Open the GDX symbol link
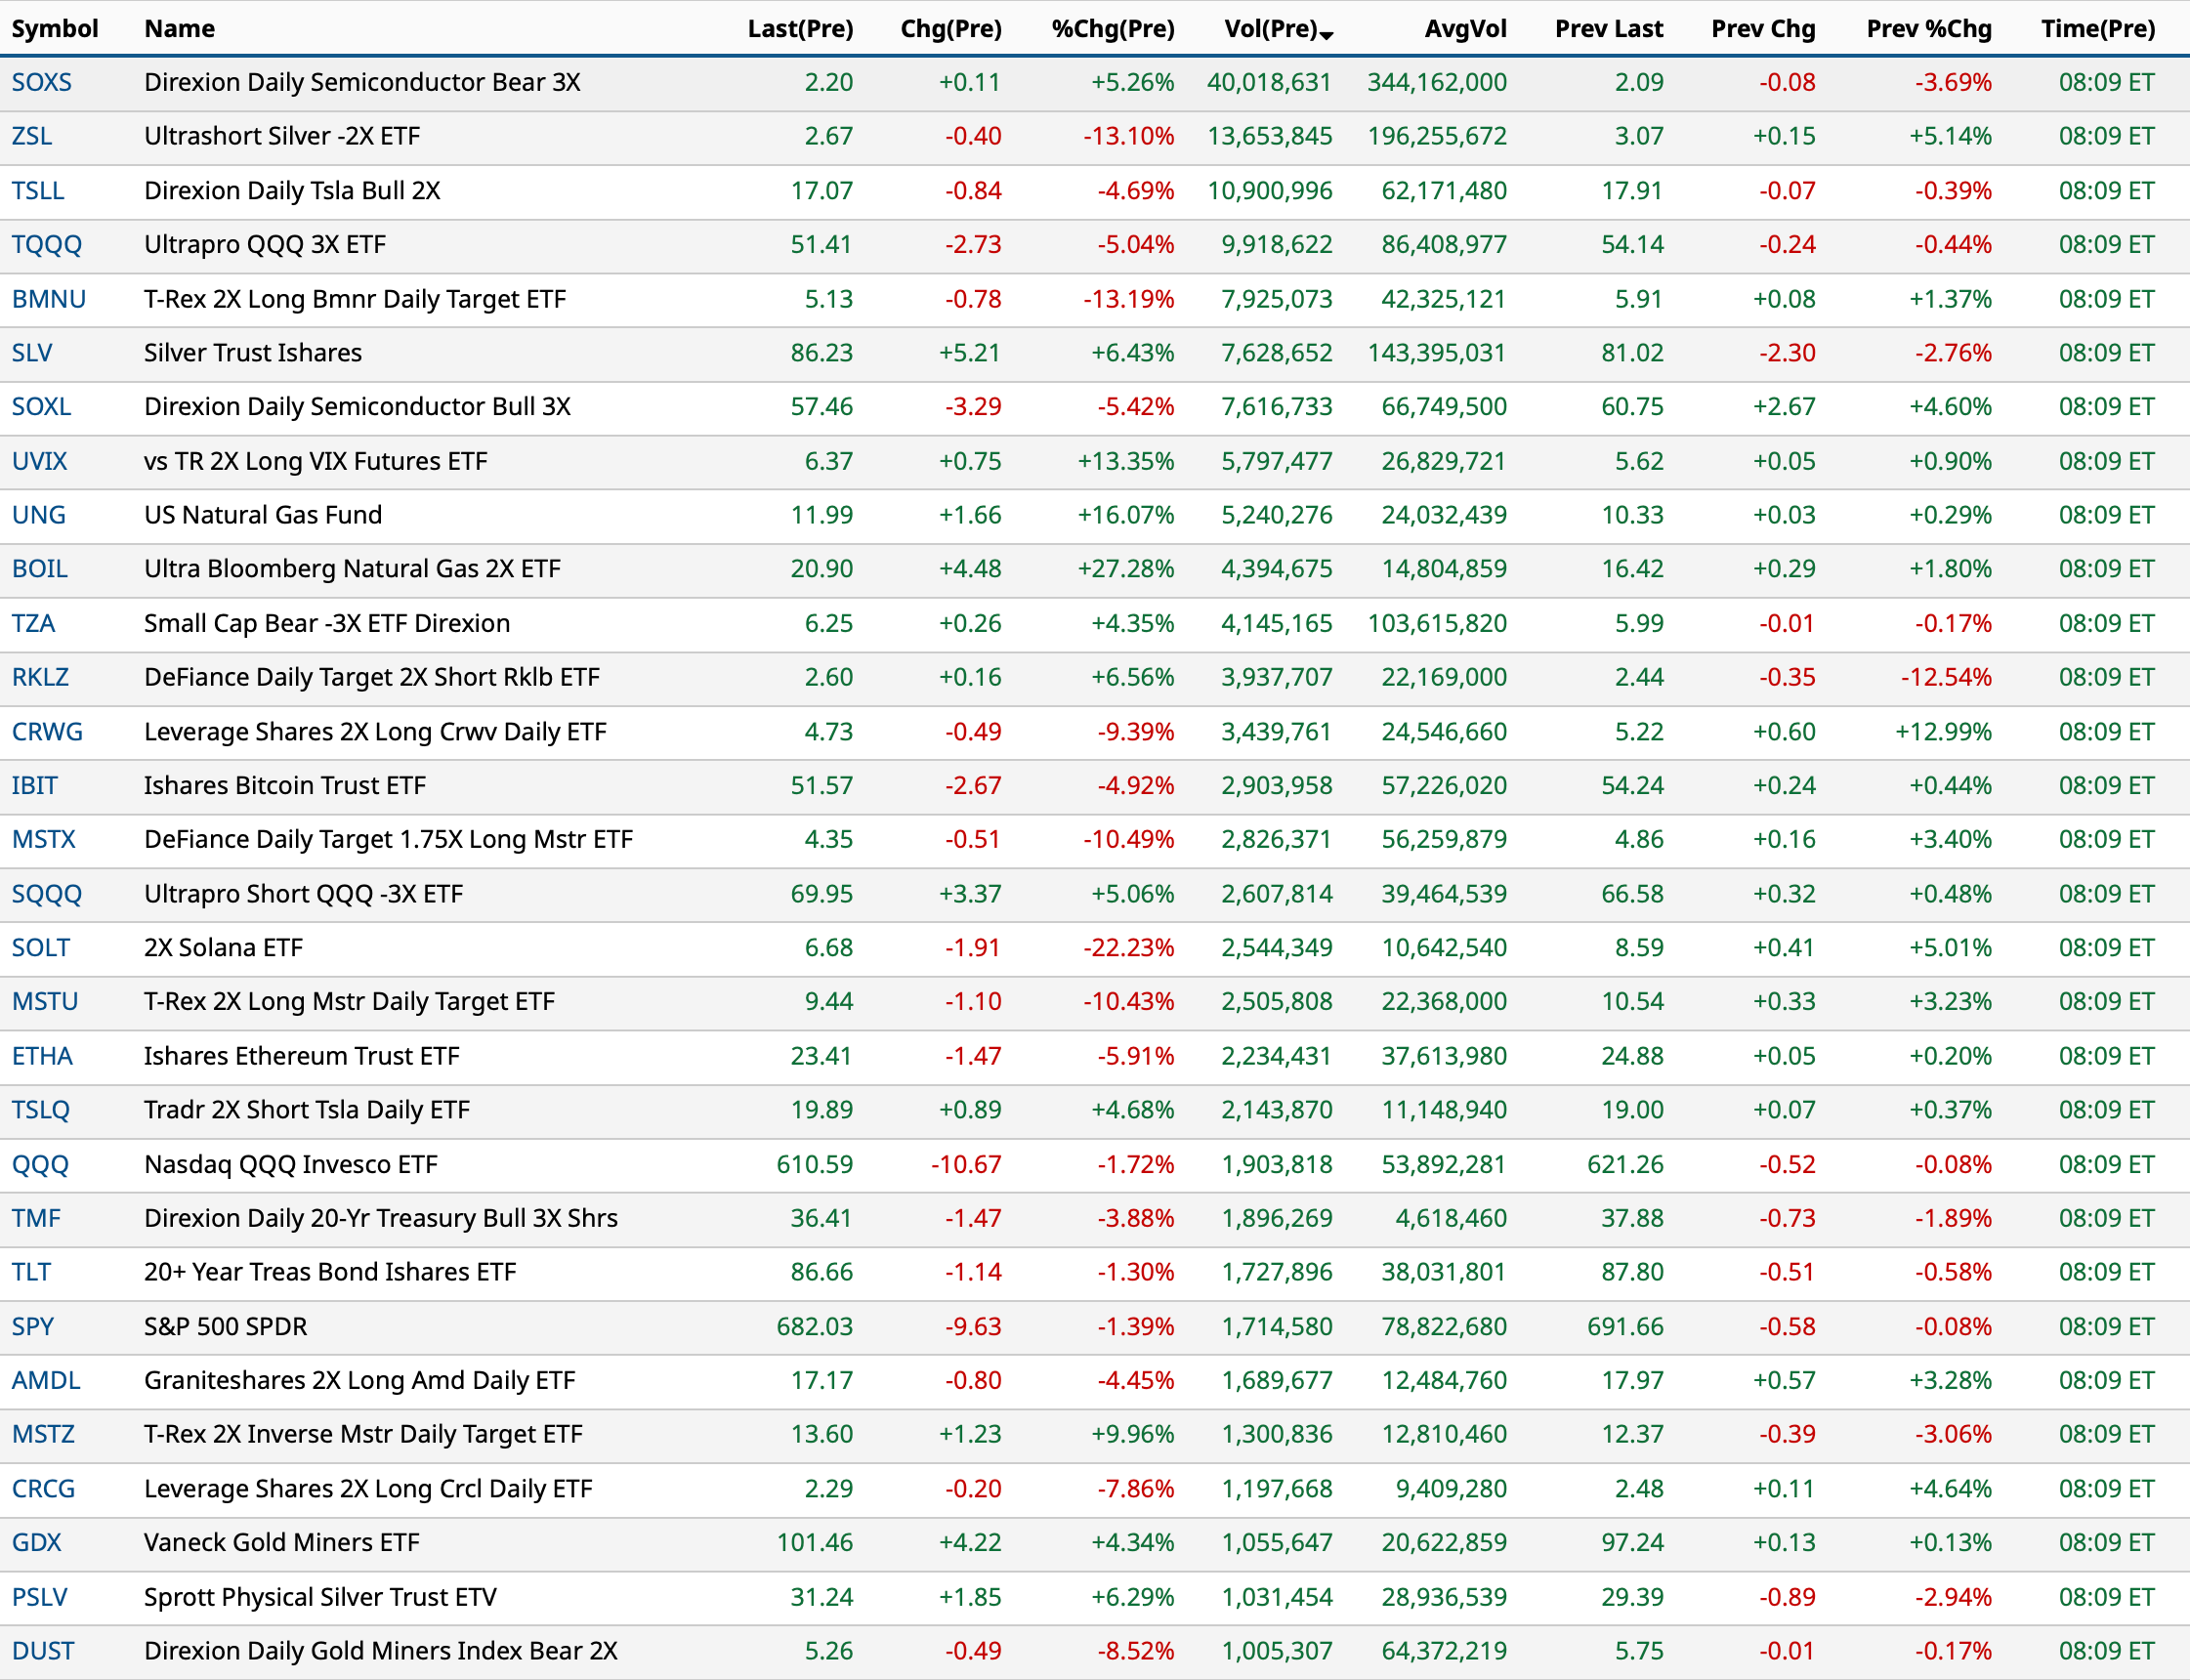 [36, 1542]
